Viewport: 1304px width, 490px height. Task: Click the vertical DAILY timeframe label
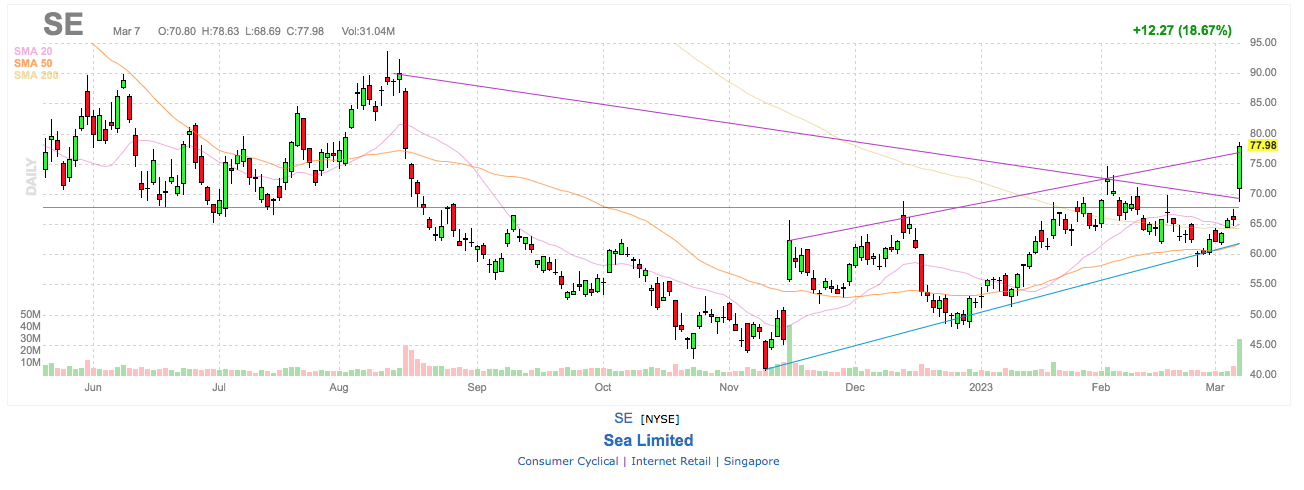30,176
